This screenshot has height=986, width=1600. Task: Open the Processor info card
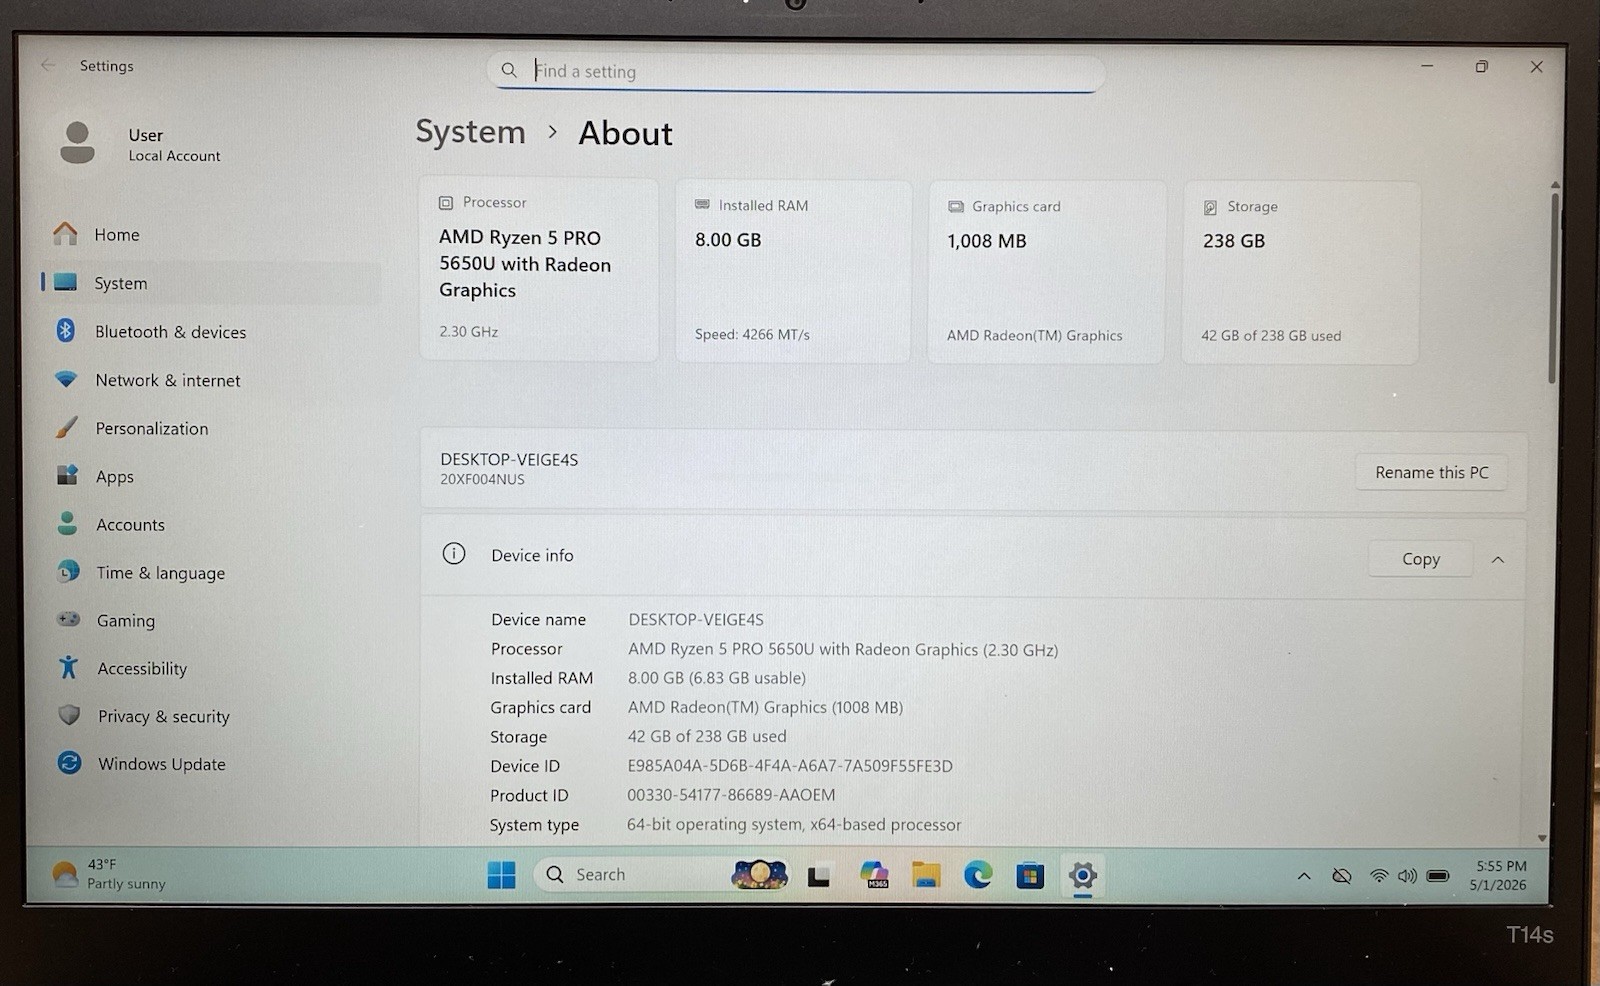coord(539,270)
